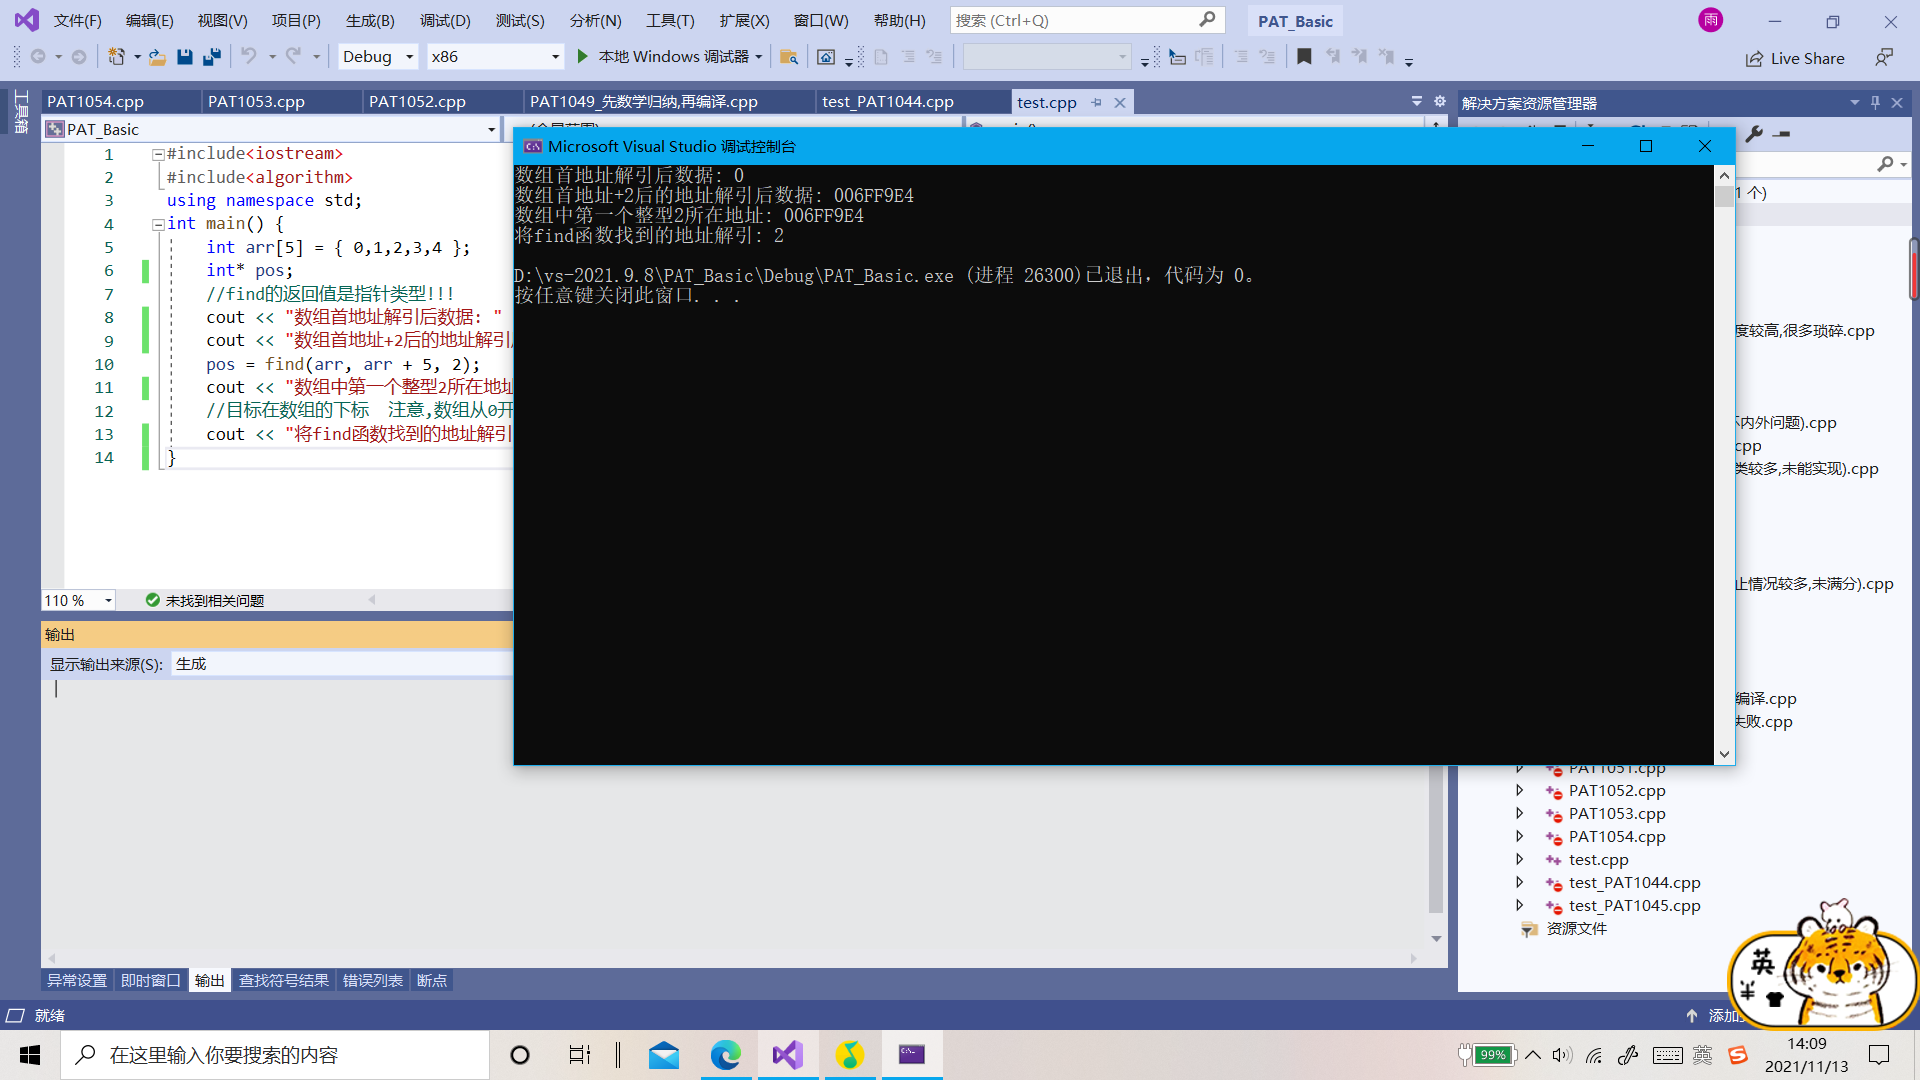Start debugging with 本地 Windows 调试器
This screenshot has width=1920, height=1080.
665,56
